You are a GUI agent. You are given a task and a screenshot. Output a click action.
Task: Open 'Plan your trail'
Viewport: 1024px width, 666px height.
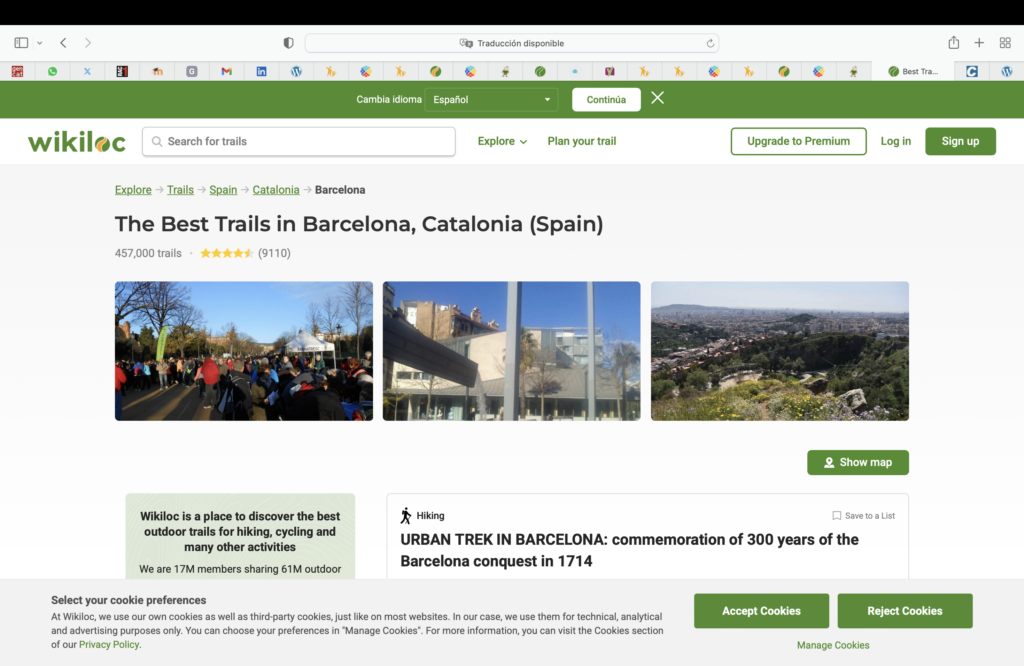click(582, 141)
